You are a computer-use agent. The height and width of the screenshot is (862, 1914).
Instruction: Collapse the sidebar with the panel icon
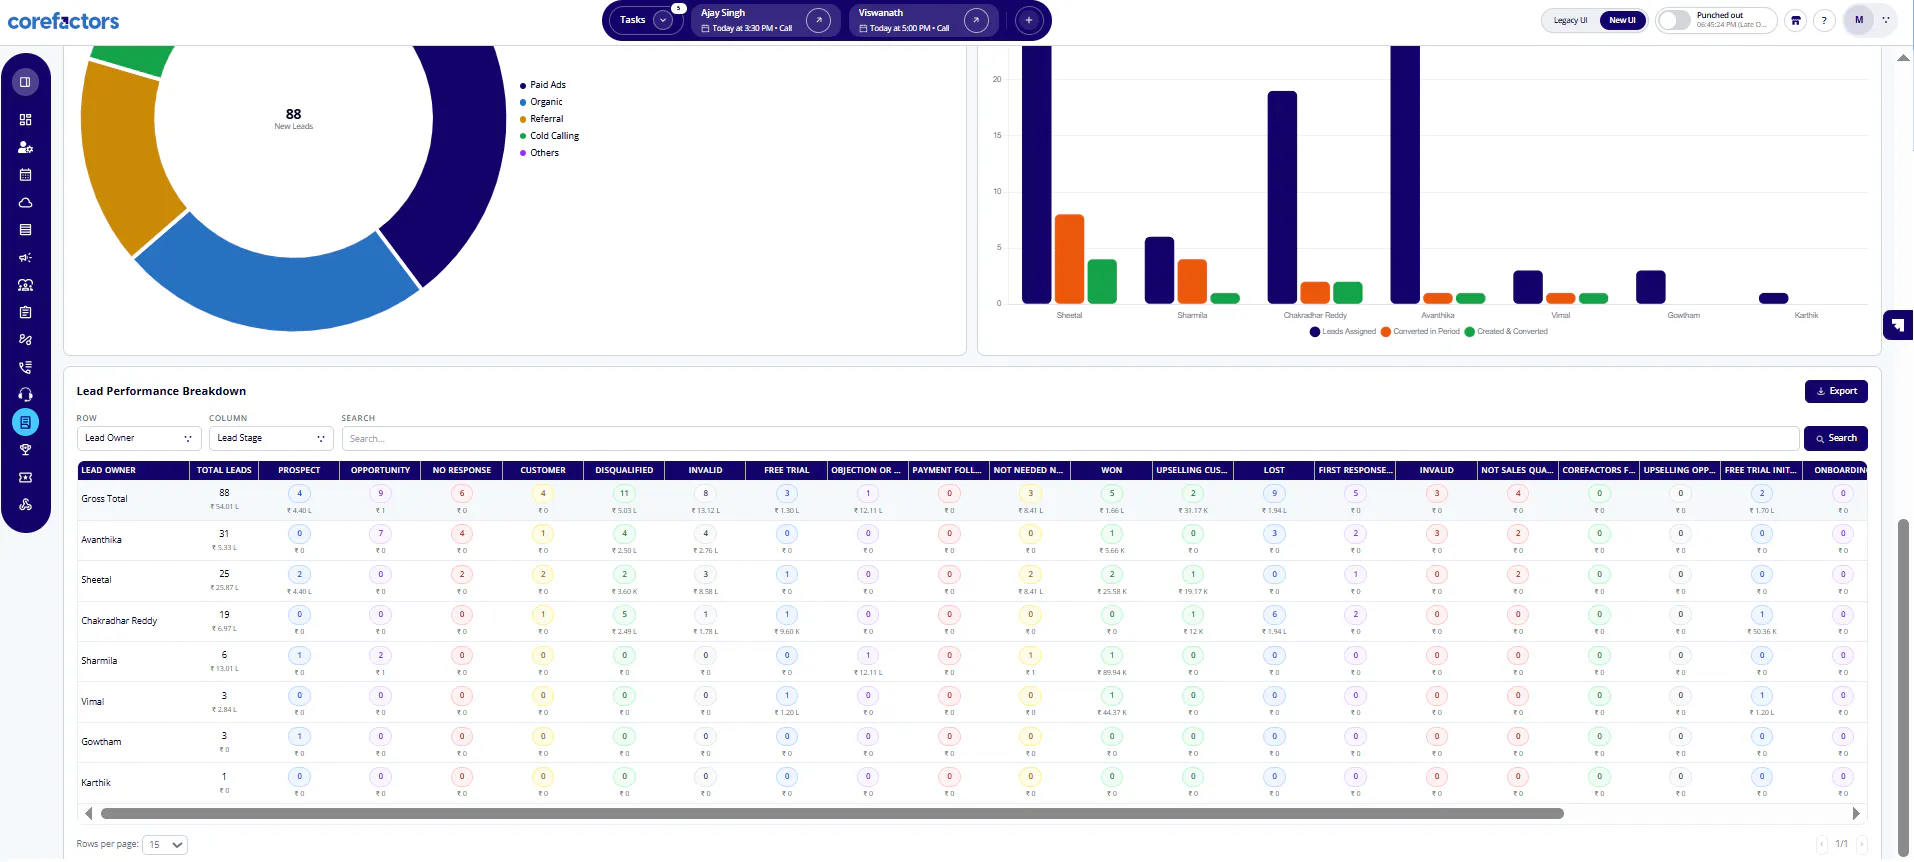click(x=25, y=82)
